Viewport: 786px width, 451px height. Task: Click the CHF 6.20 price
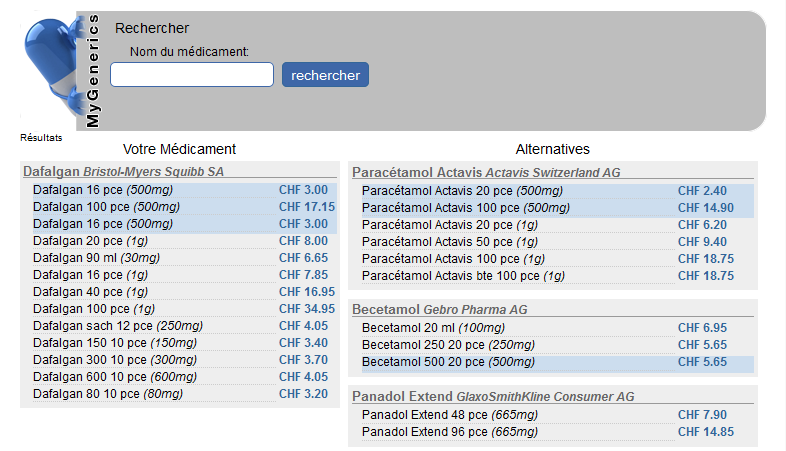point(702,225)
